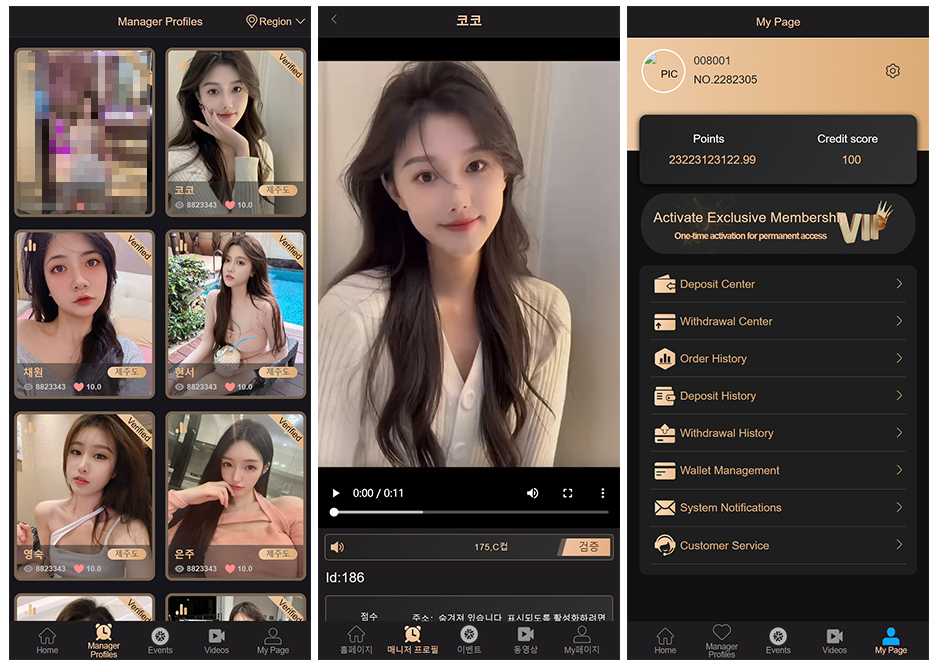Image resolution: width=938 pixels, height=667 pixels.
Task: Open the 채원 profile card
Action: pos(84,314)
